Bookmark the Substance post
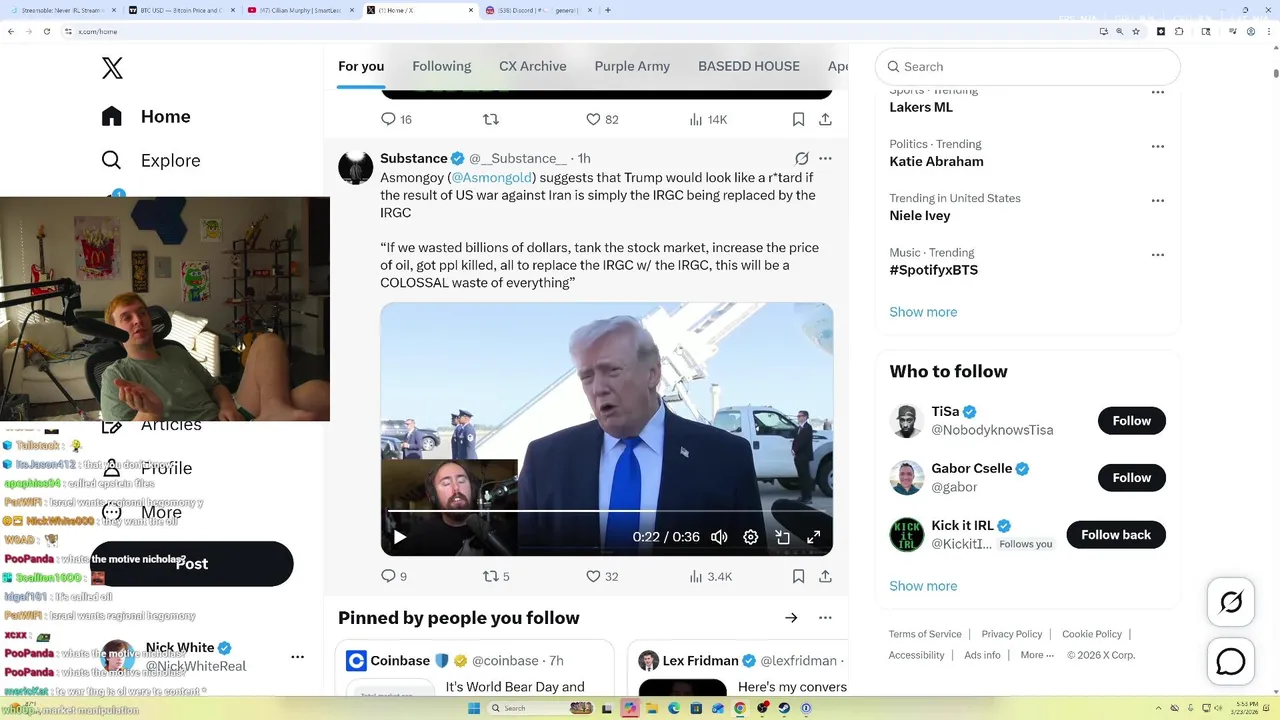This screenshot has height=720, width=1280. click(798, 576)
